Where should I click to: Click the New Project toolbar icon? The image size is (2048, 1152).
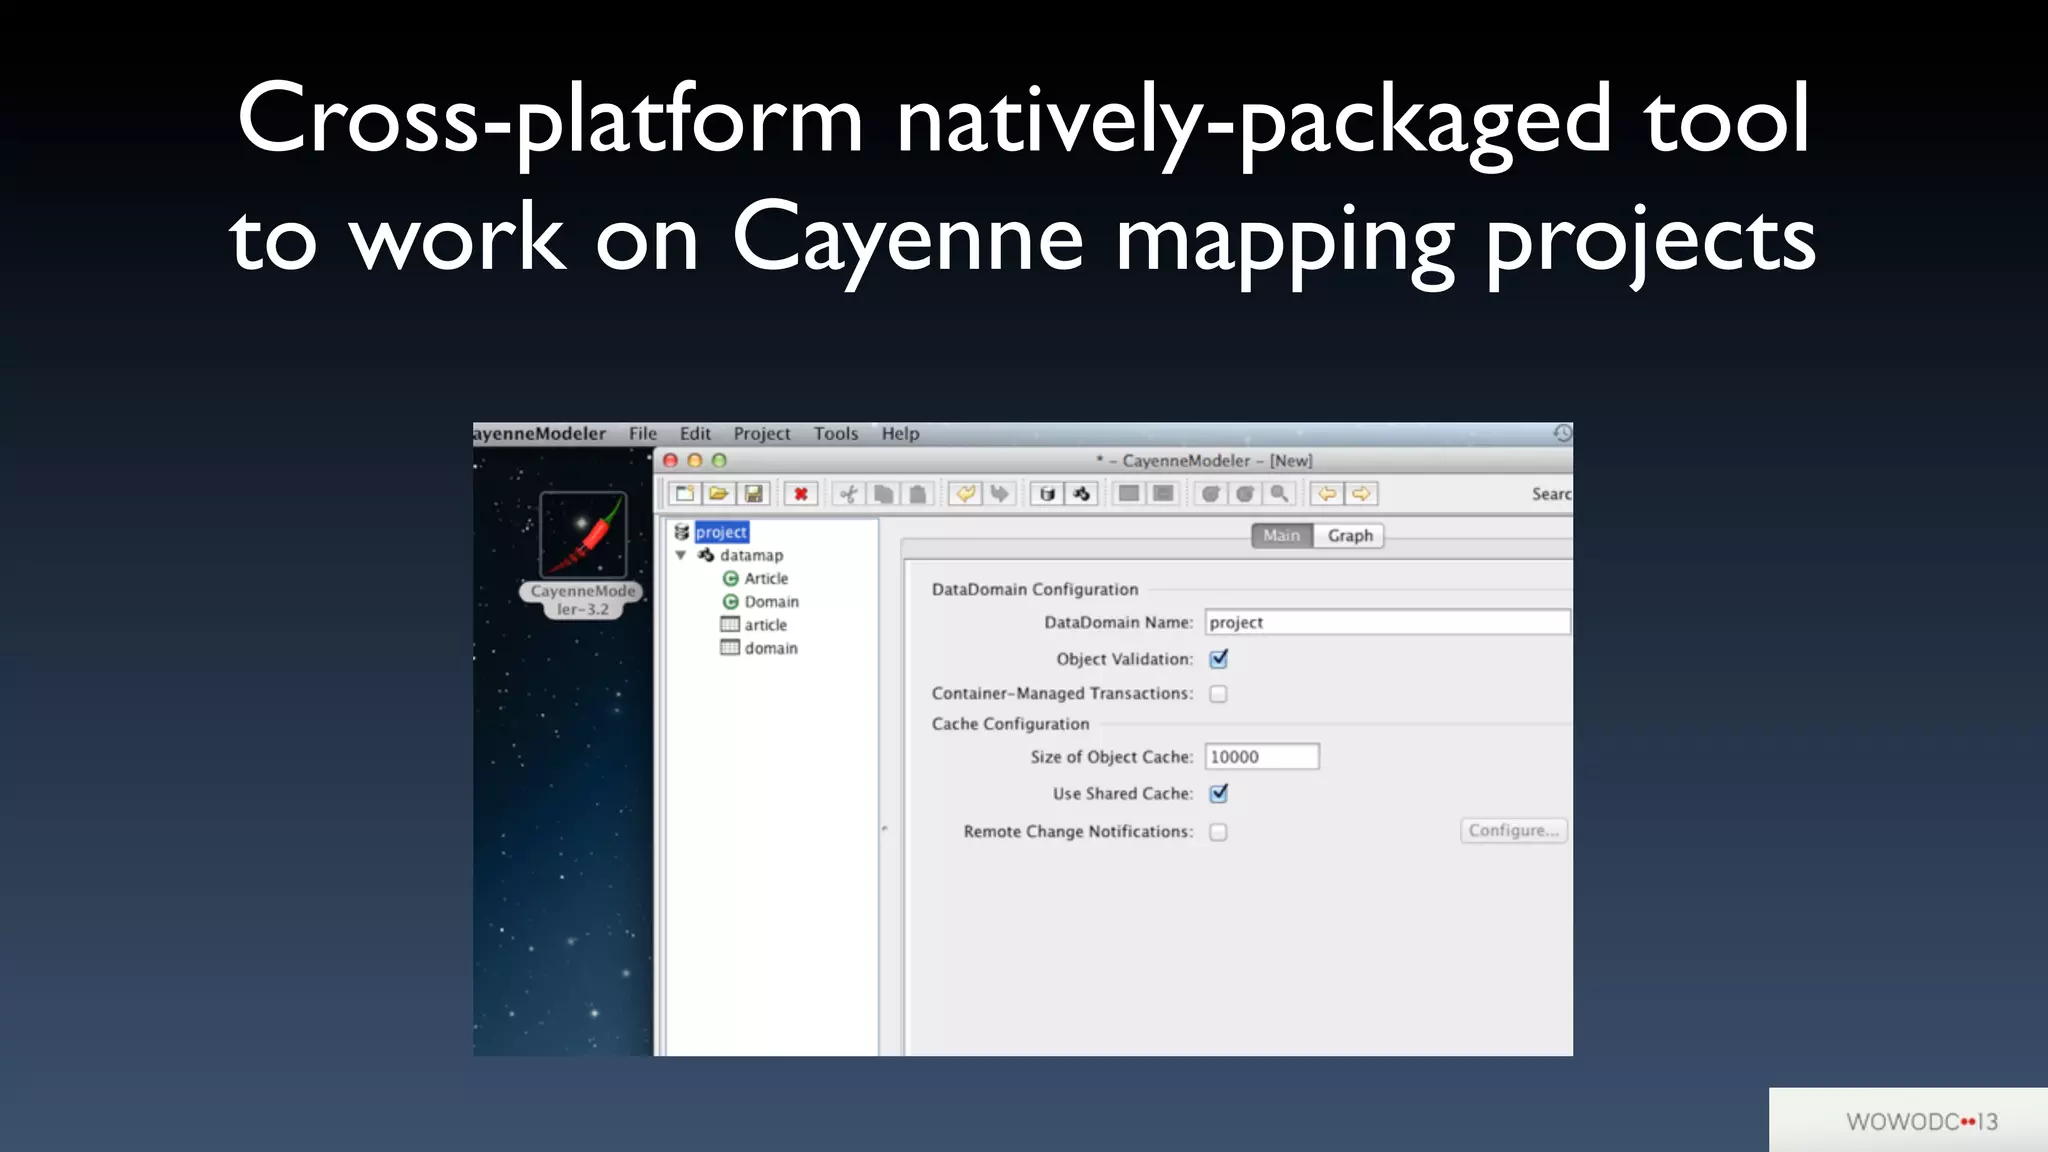685,493
